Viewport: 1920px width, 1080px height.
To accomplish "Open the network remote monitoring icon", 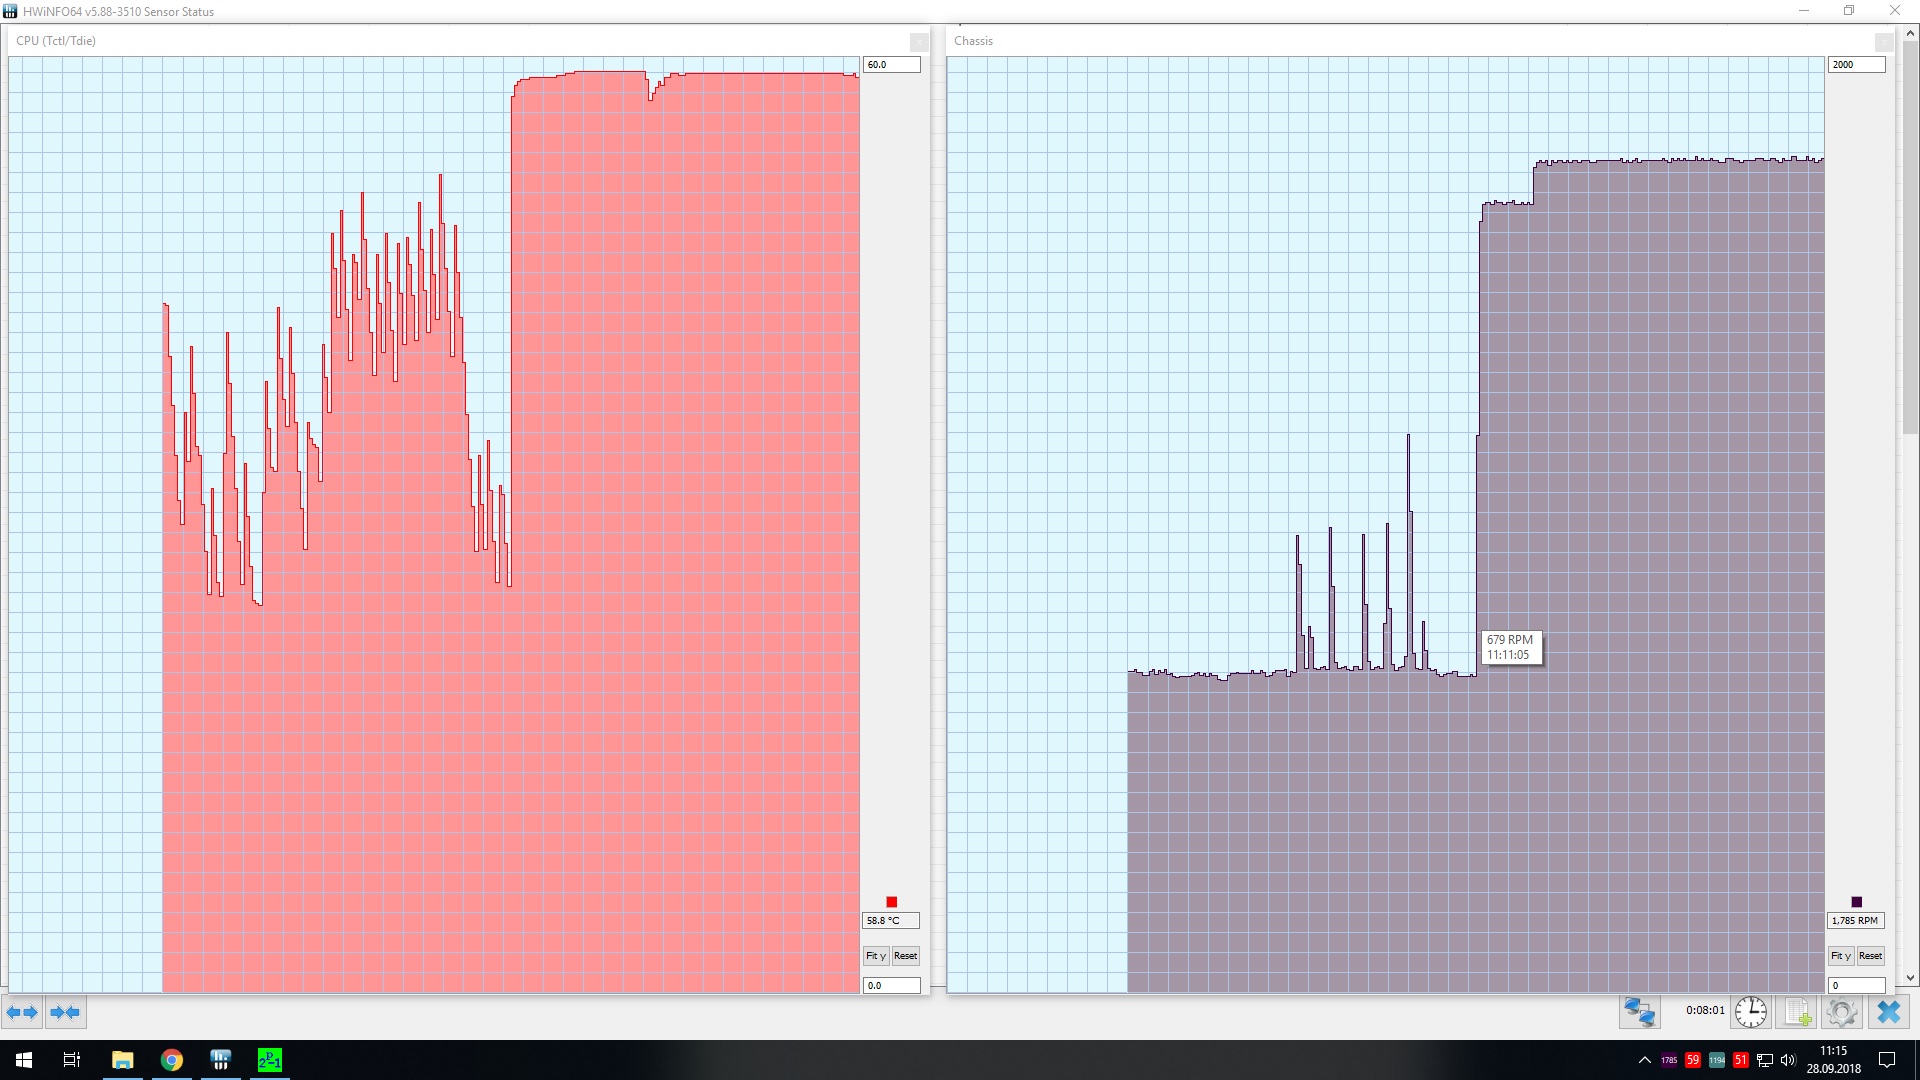I will coord(1639,1012).
